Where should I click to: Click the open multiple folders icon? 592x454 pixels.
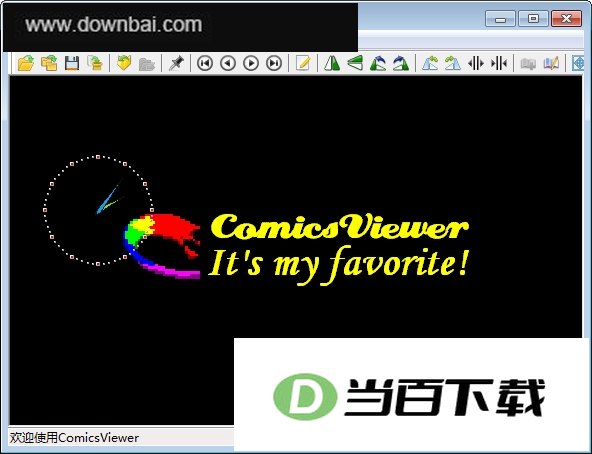coord(49,63)
